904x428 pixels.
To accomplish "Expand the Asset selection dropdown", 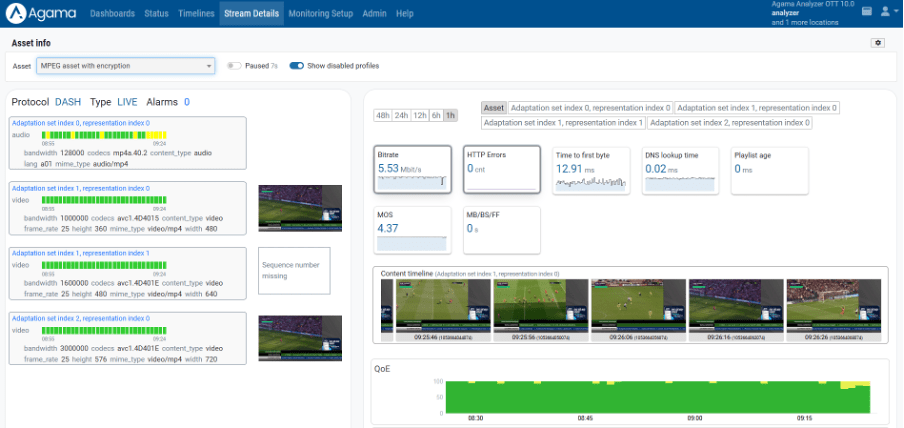I will (x=125, y=66).
